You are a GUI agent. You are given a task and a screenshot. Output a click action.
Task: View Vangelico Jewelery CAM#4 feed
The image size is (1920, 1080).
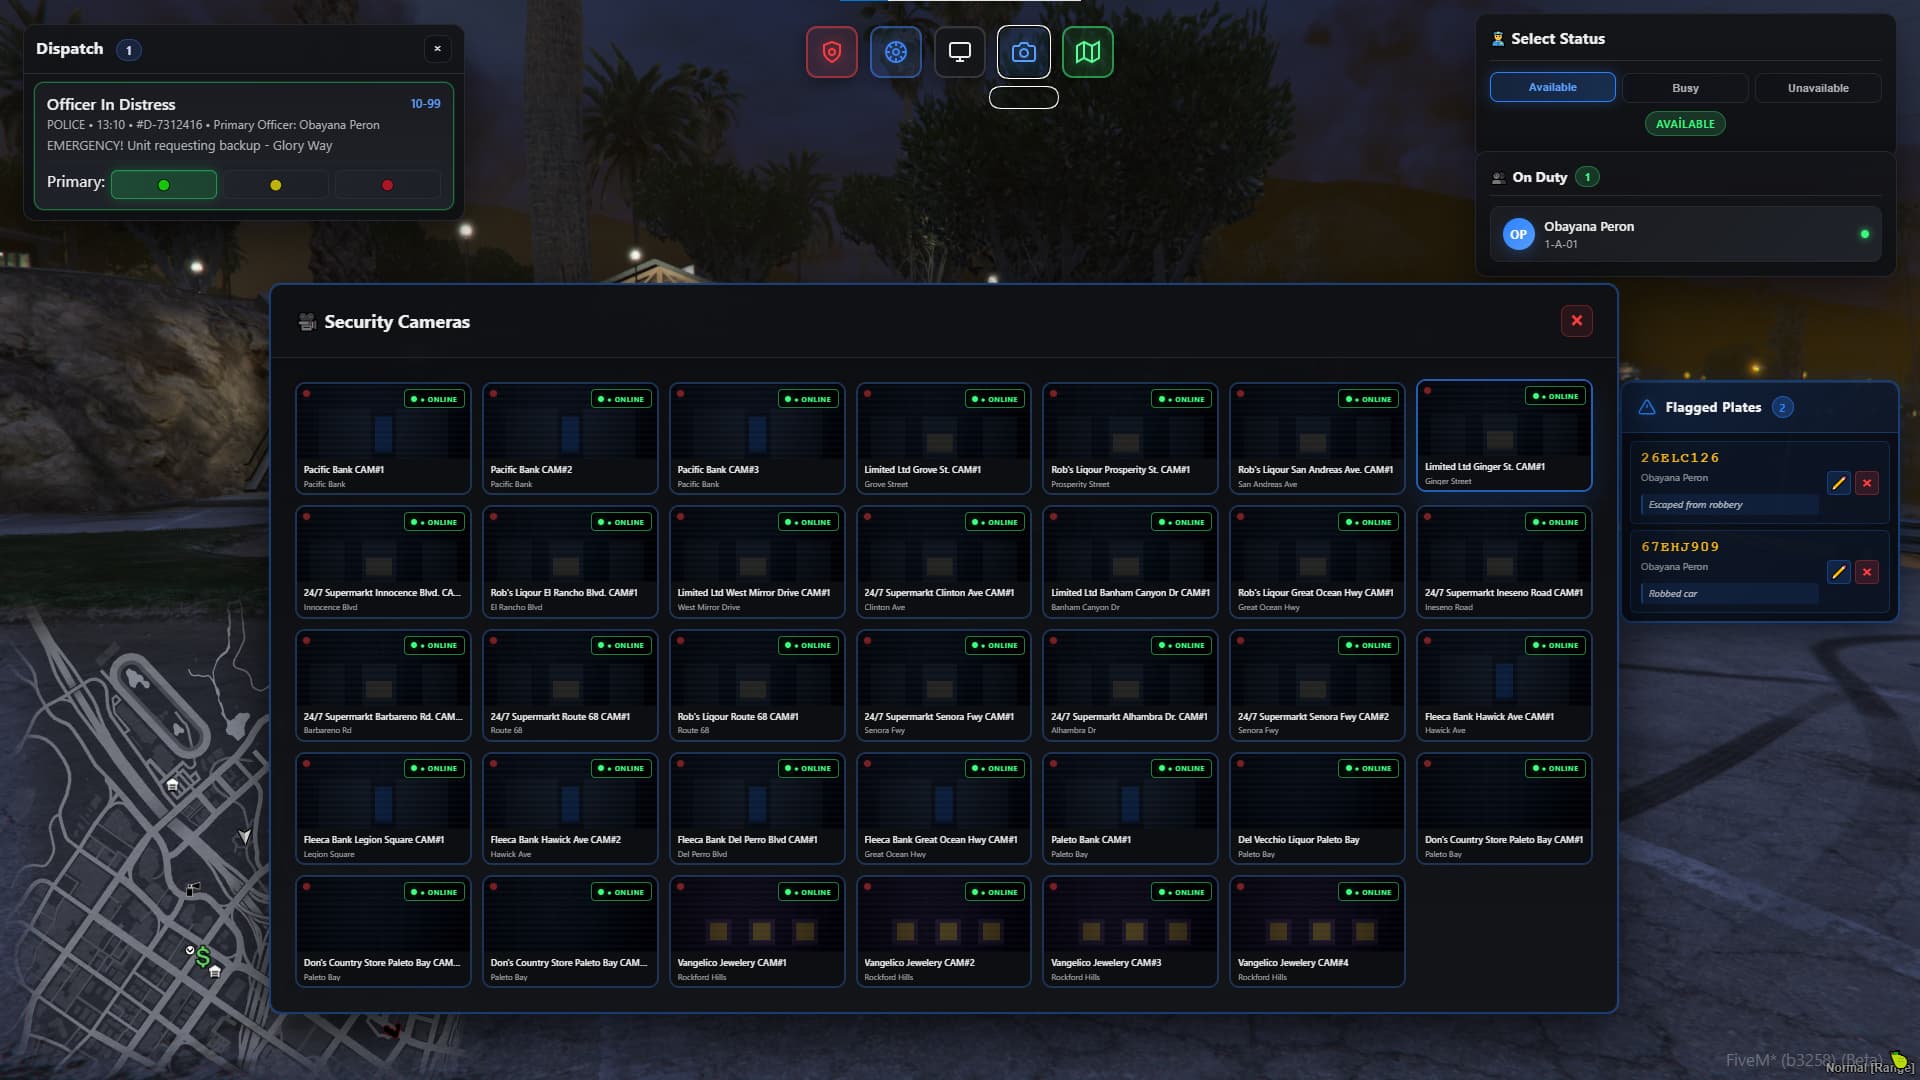point(1317,932)
